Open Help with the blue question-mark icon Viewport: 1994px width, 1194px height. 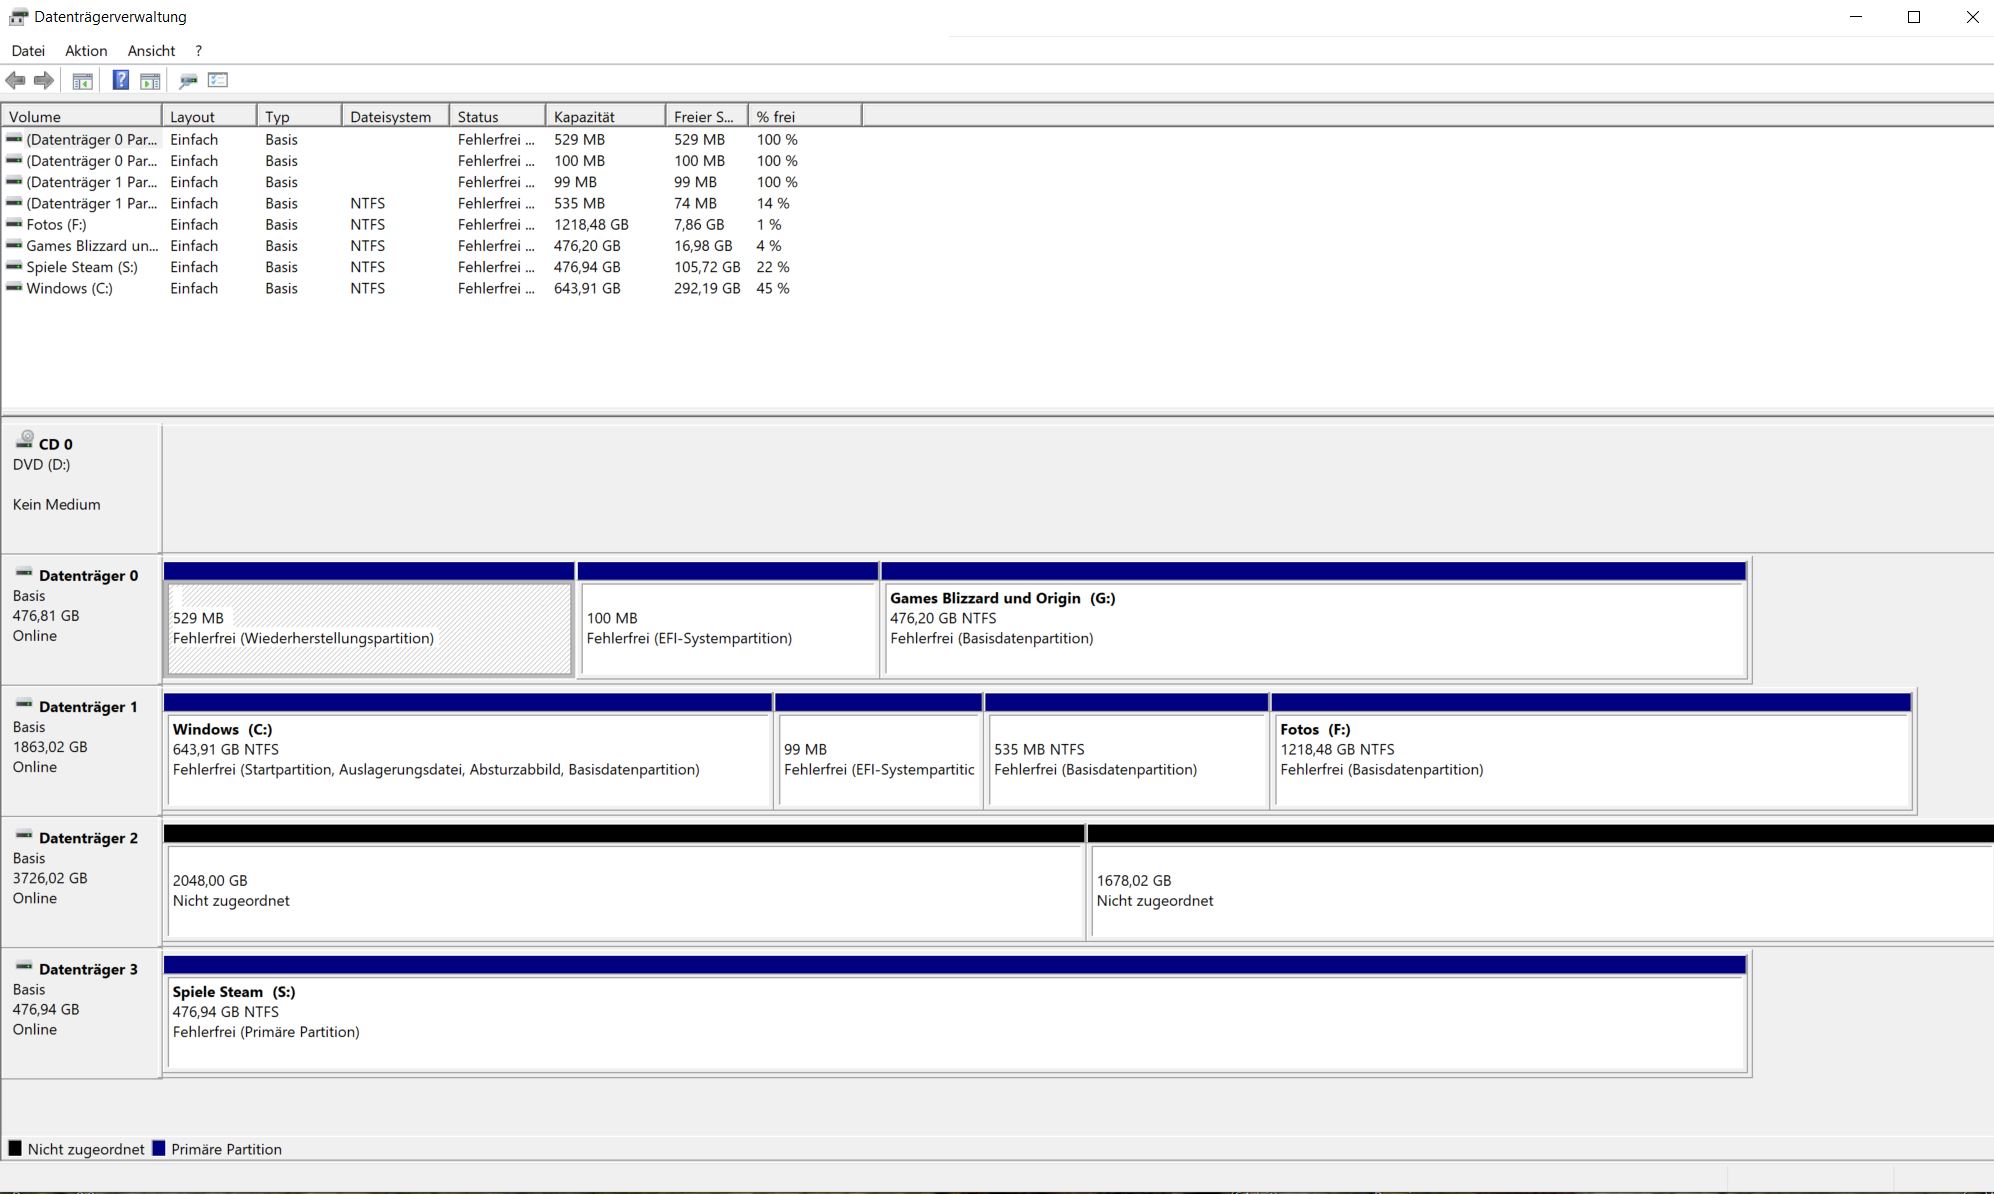[x=120, y=80]
